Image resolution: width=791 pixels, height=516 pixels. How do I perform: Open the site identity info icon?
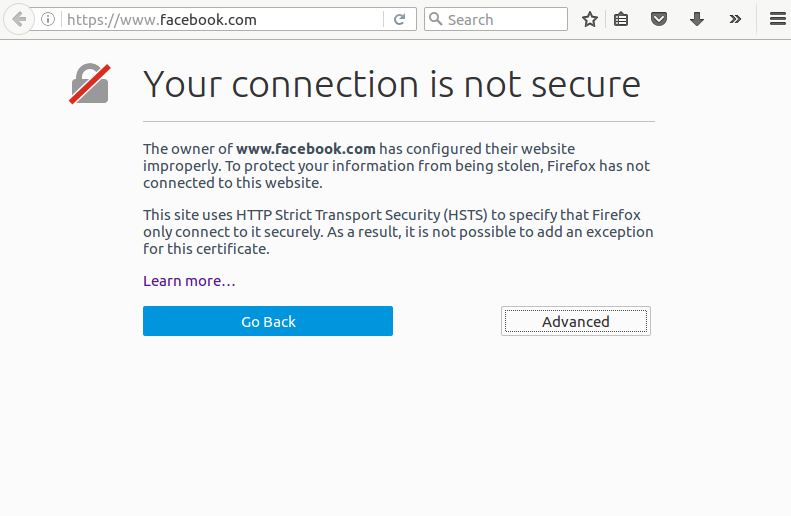click(x=47, y=19)
